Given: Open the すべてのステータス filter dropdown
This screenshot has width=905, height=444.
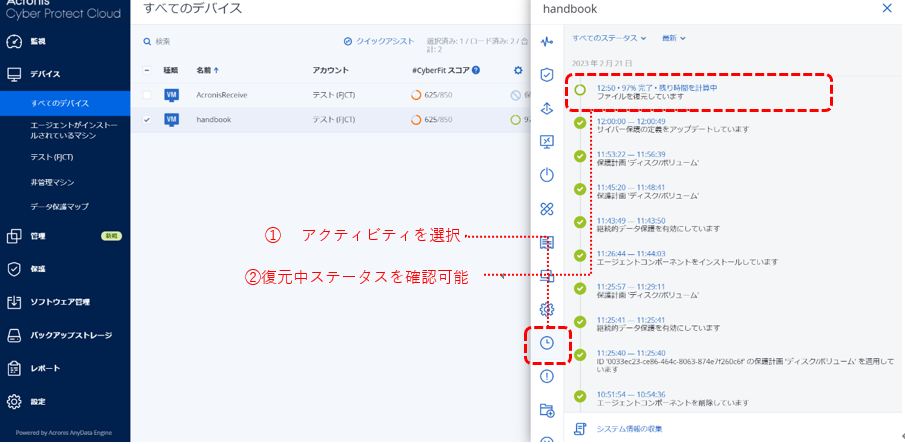Looking at the screenshot, I should click(610, 38).
